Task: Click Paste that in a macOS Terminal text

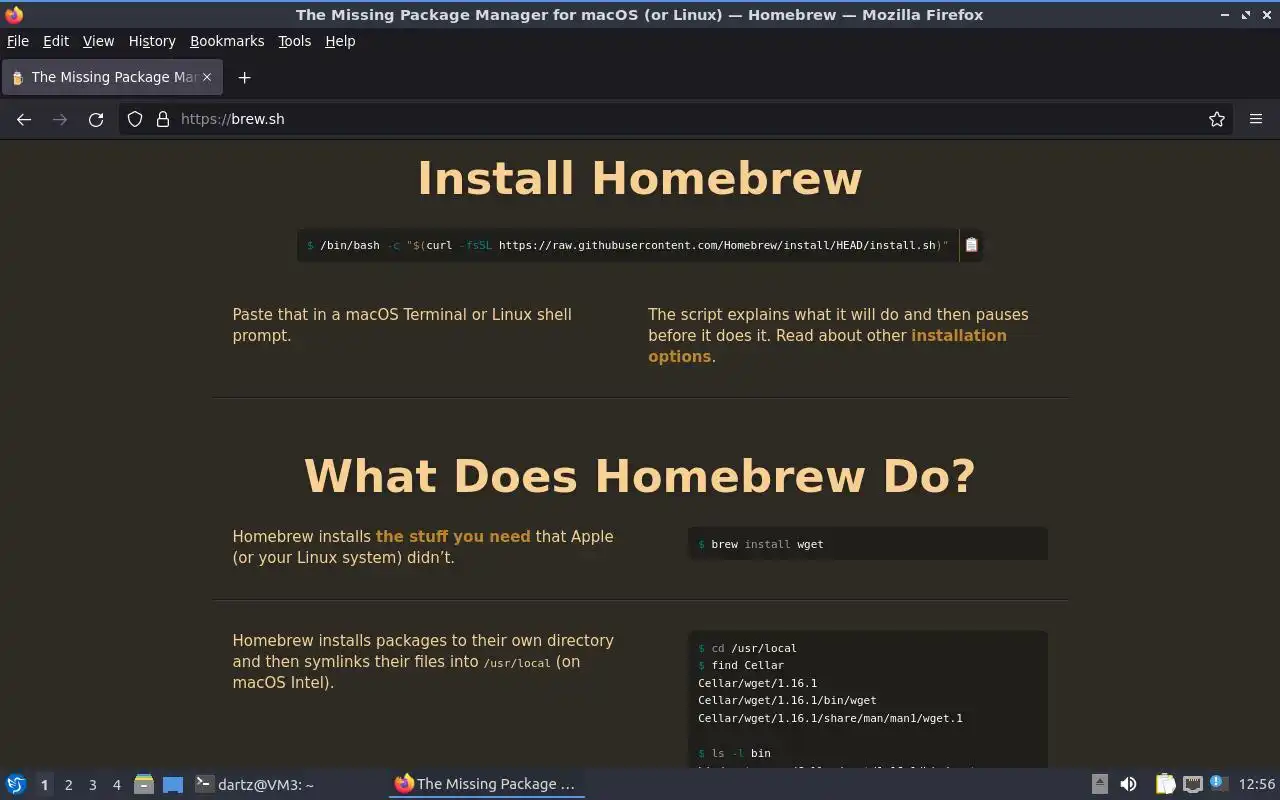Action: (x=402, y=325)
